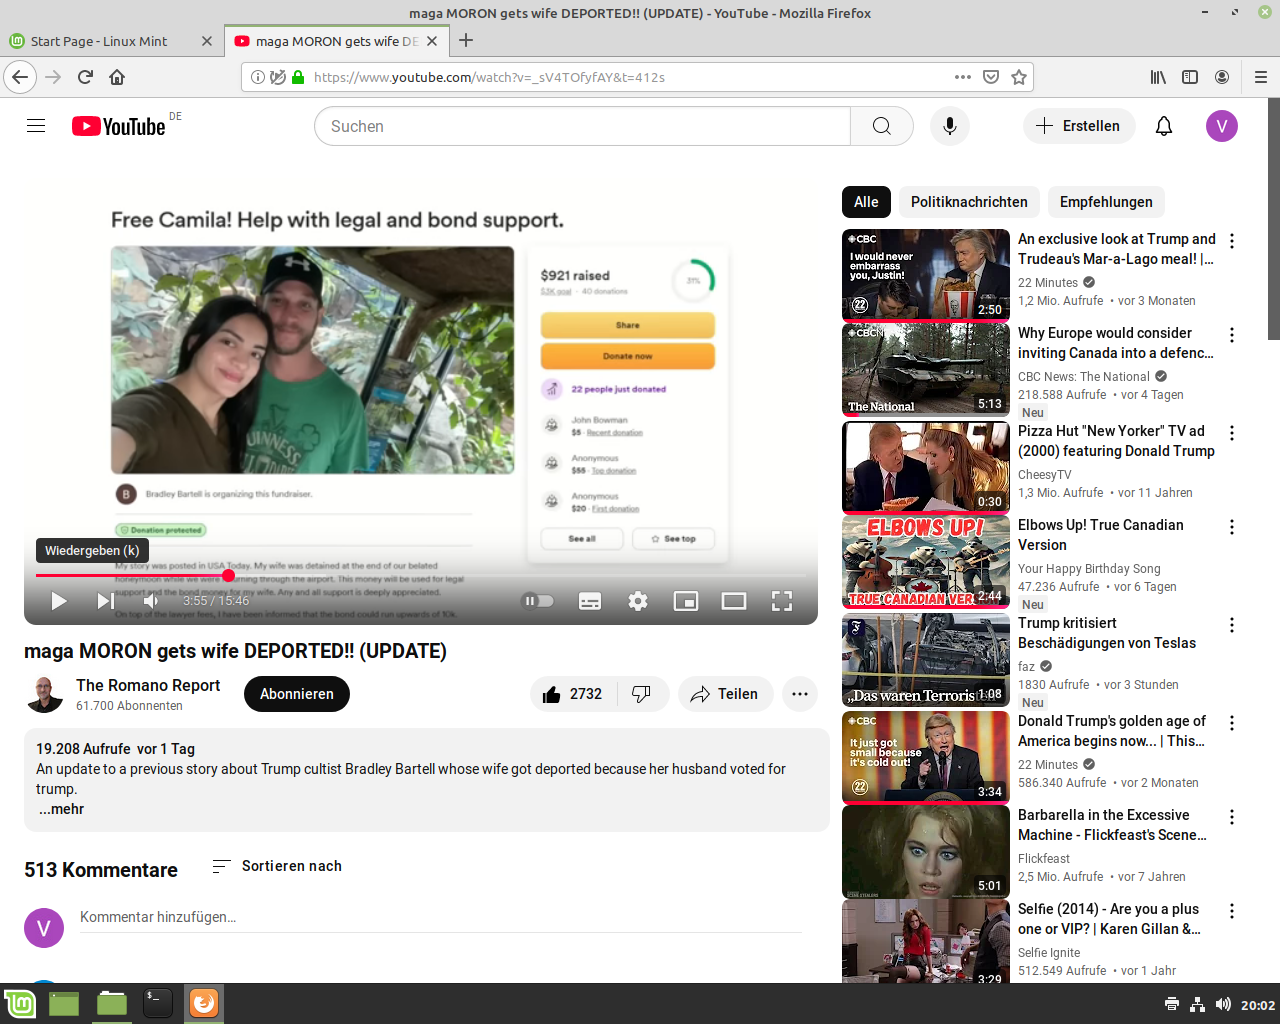Skip to the next video

[x=105, y=601]
